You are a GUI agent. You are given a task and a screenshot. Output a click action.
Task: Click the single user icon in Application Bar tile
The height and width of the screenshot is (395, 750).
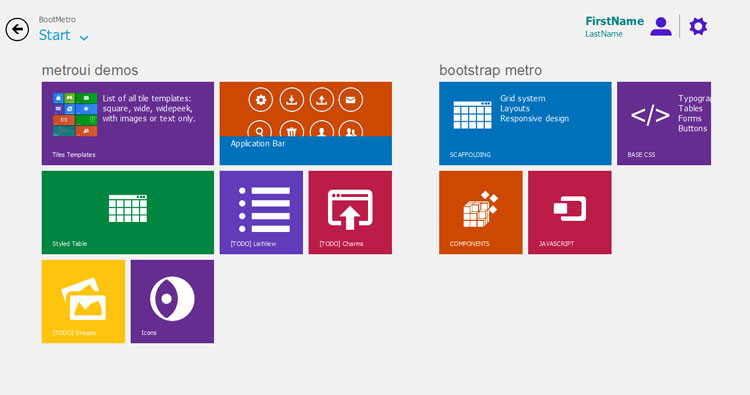click(x=321, y=129)
